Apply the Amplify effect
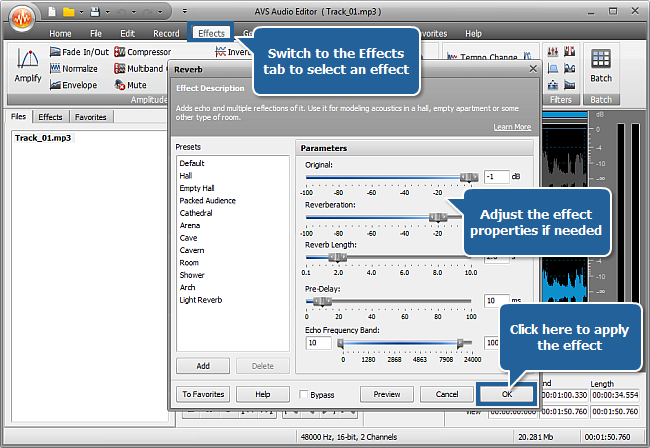Screen dimensions: 650x448 click(28, 66)
